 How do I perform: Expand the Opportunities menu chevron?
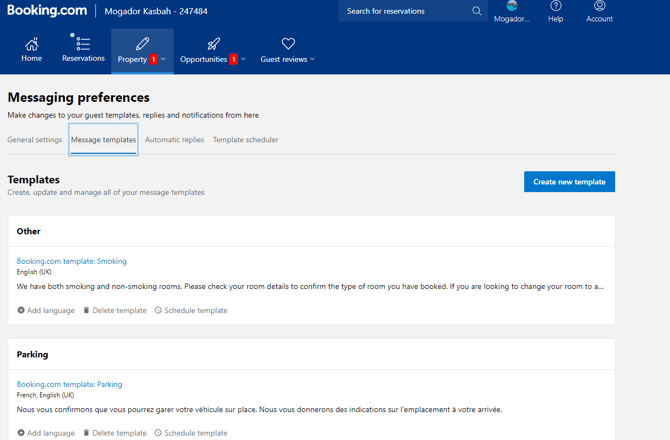pyautogui.click(x=243, y=59)
